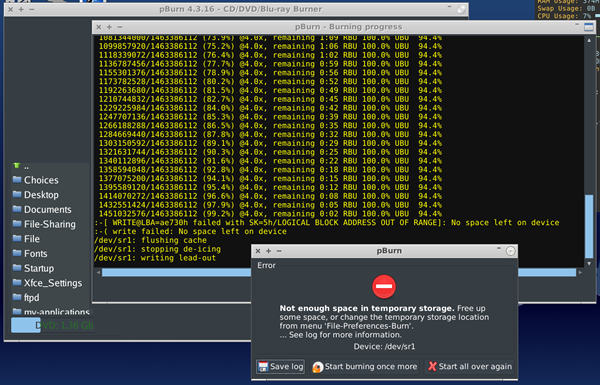
Task: Close pBurn 4.3.16 main window
Action: (x=10, y=9)
